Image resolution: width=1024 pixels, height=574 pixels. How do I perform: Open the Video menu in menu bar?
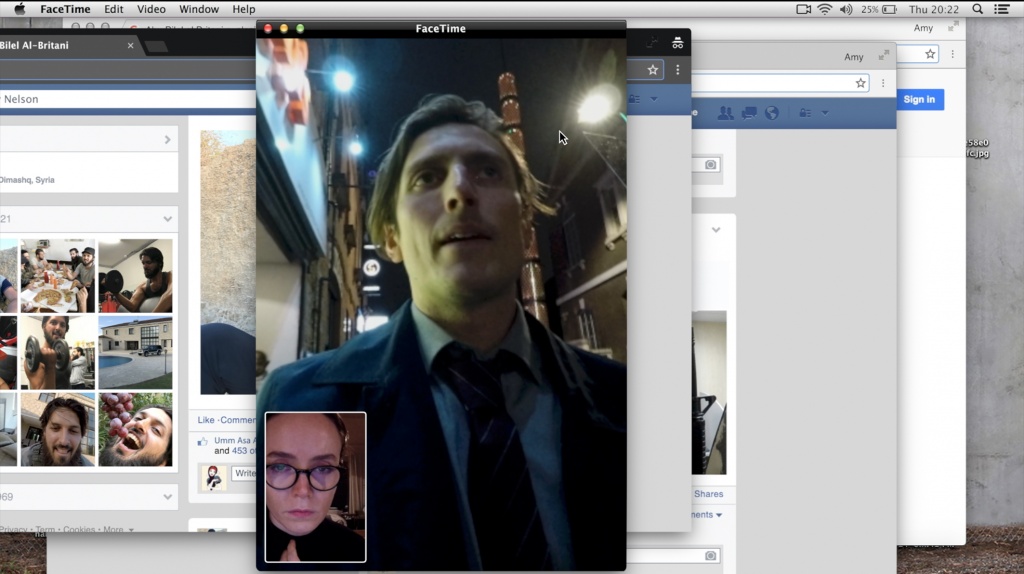(151, 9)
